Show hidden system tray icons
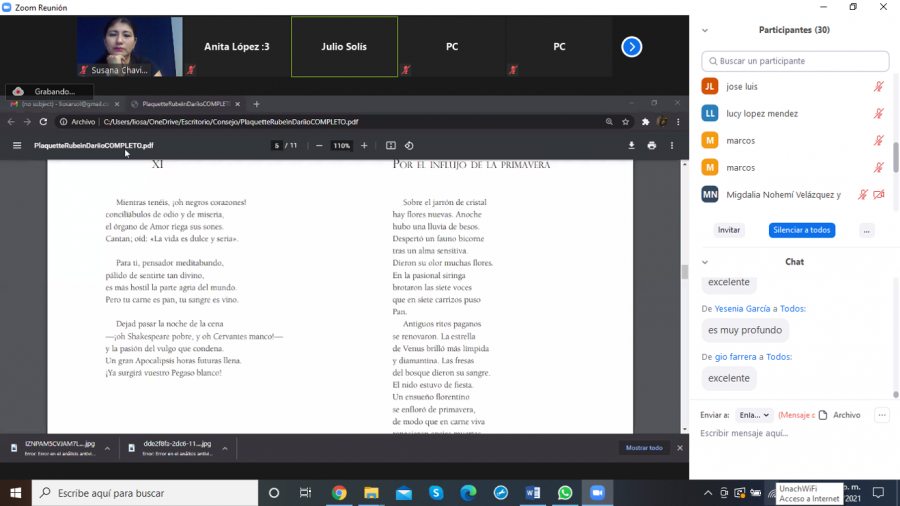Viewport: 900px width, 506px height. 708,493
